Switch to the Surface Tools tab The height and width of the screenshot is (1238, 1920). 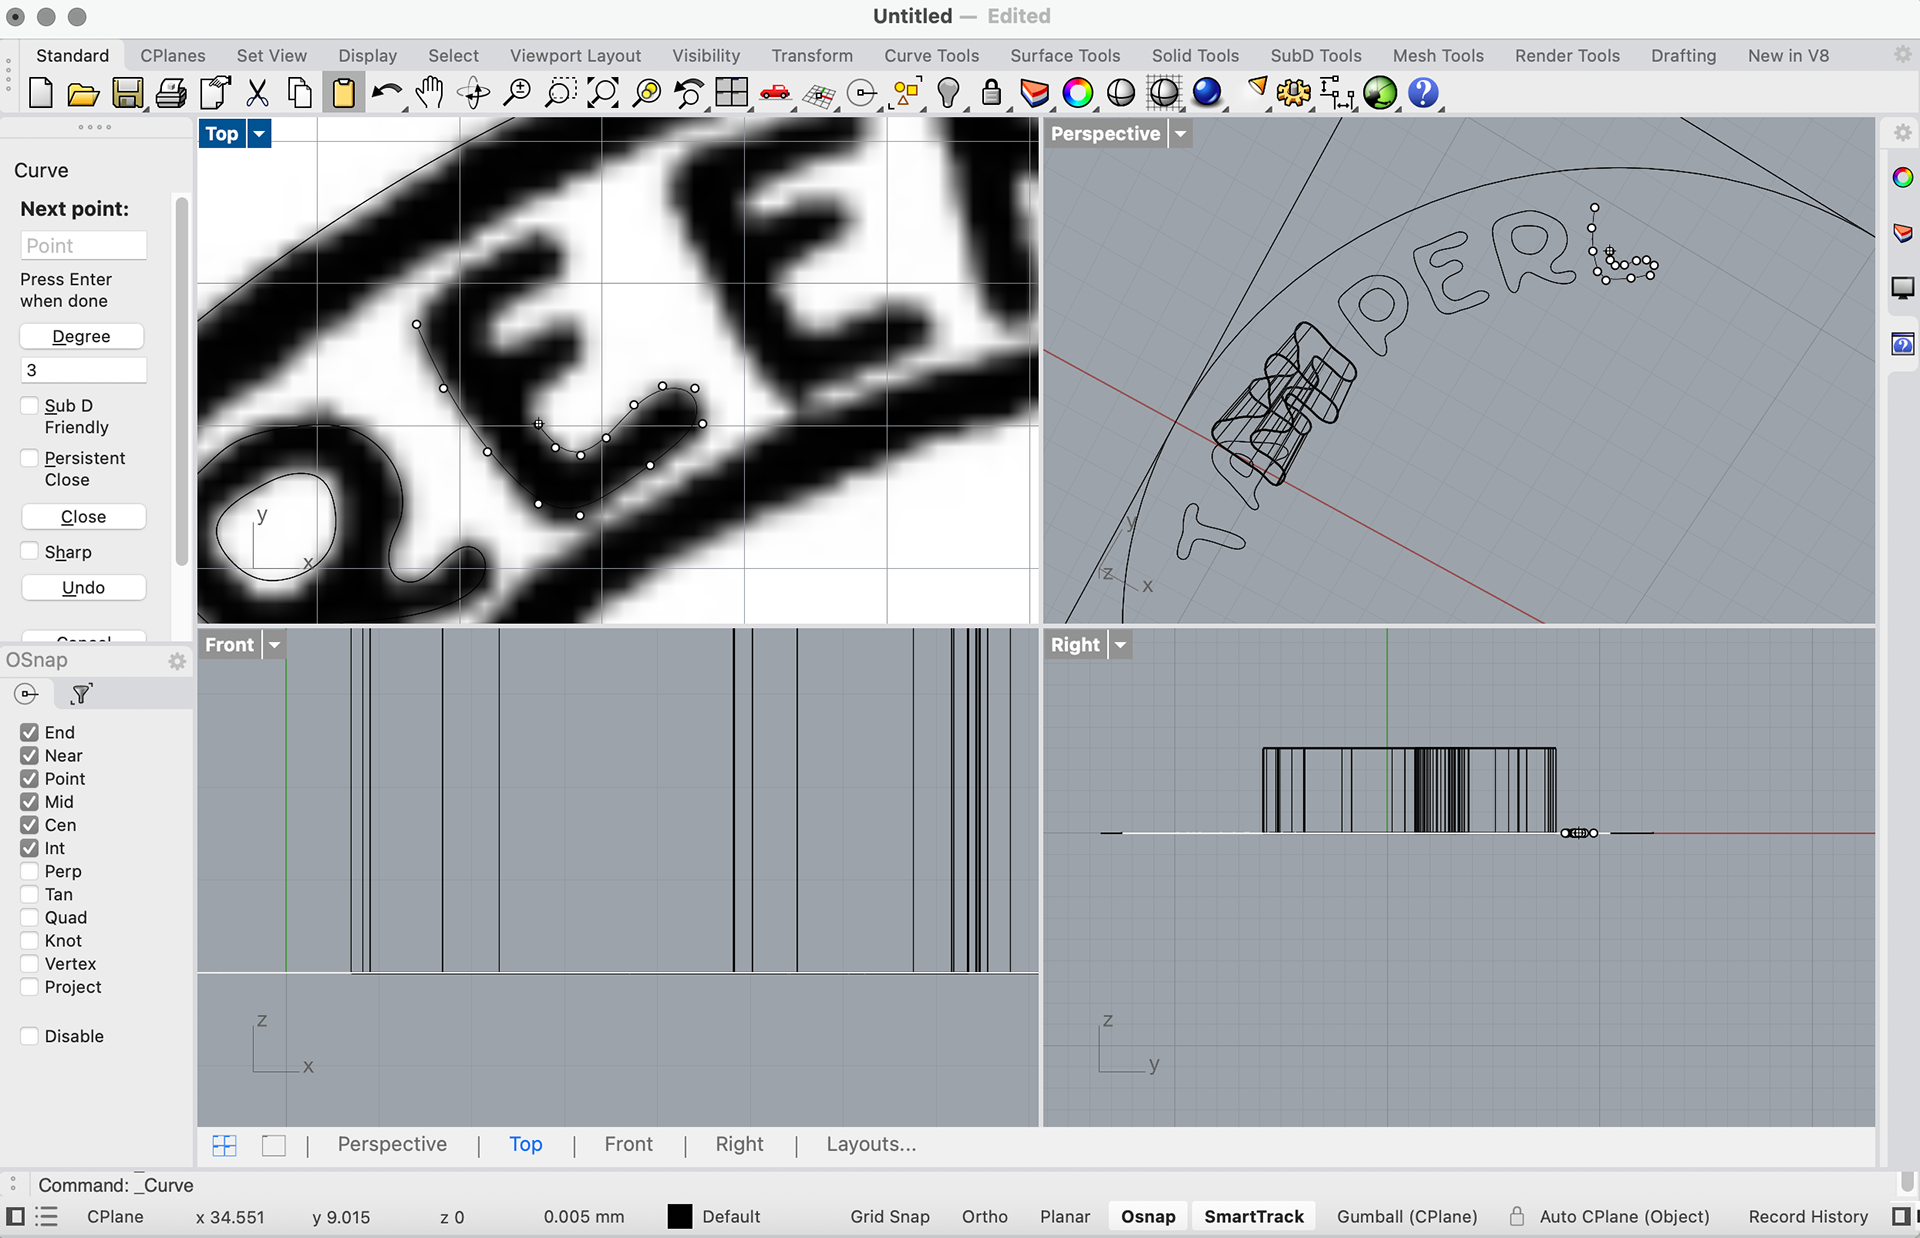[x=1065, y=56]
